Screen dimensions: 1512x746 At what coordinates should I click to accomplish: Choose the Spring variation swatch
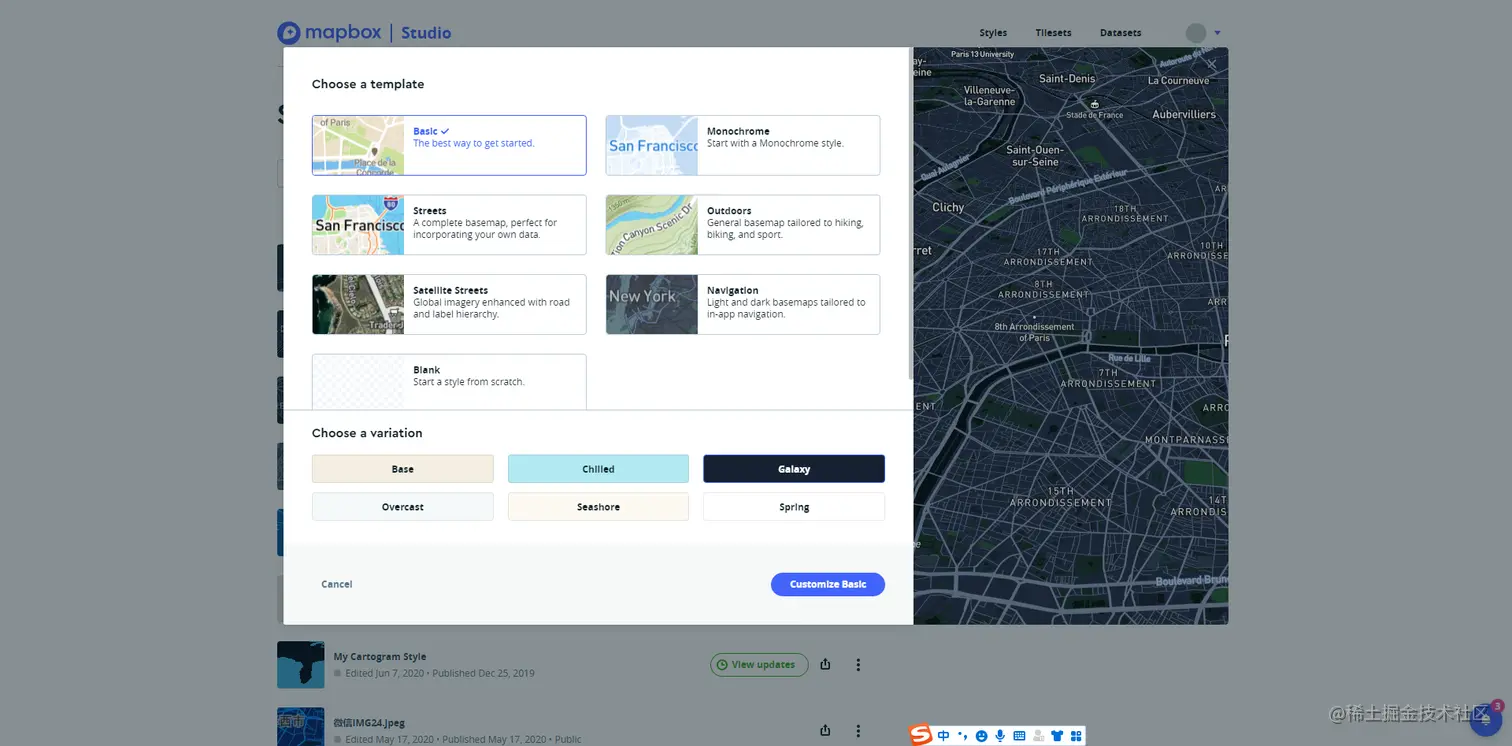click(x=794, y=507)
